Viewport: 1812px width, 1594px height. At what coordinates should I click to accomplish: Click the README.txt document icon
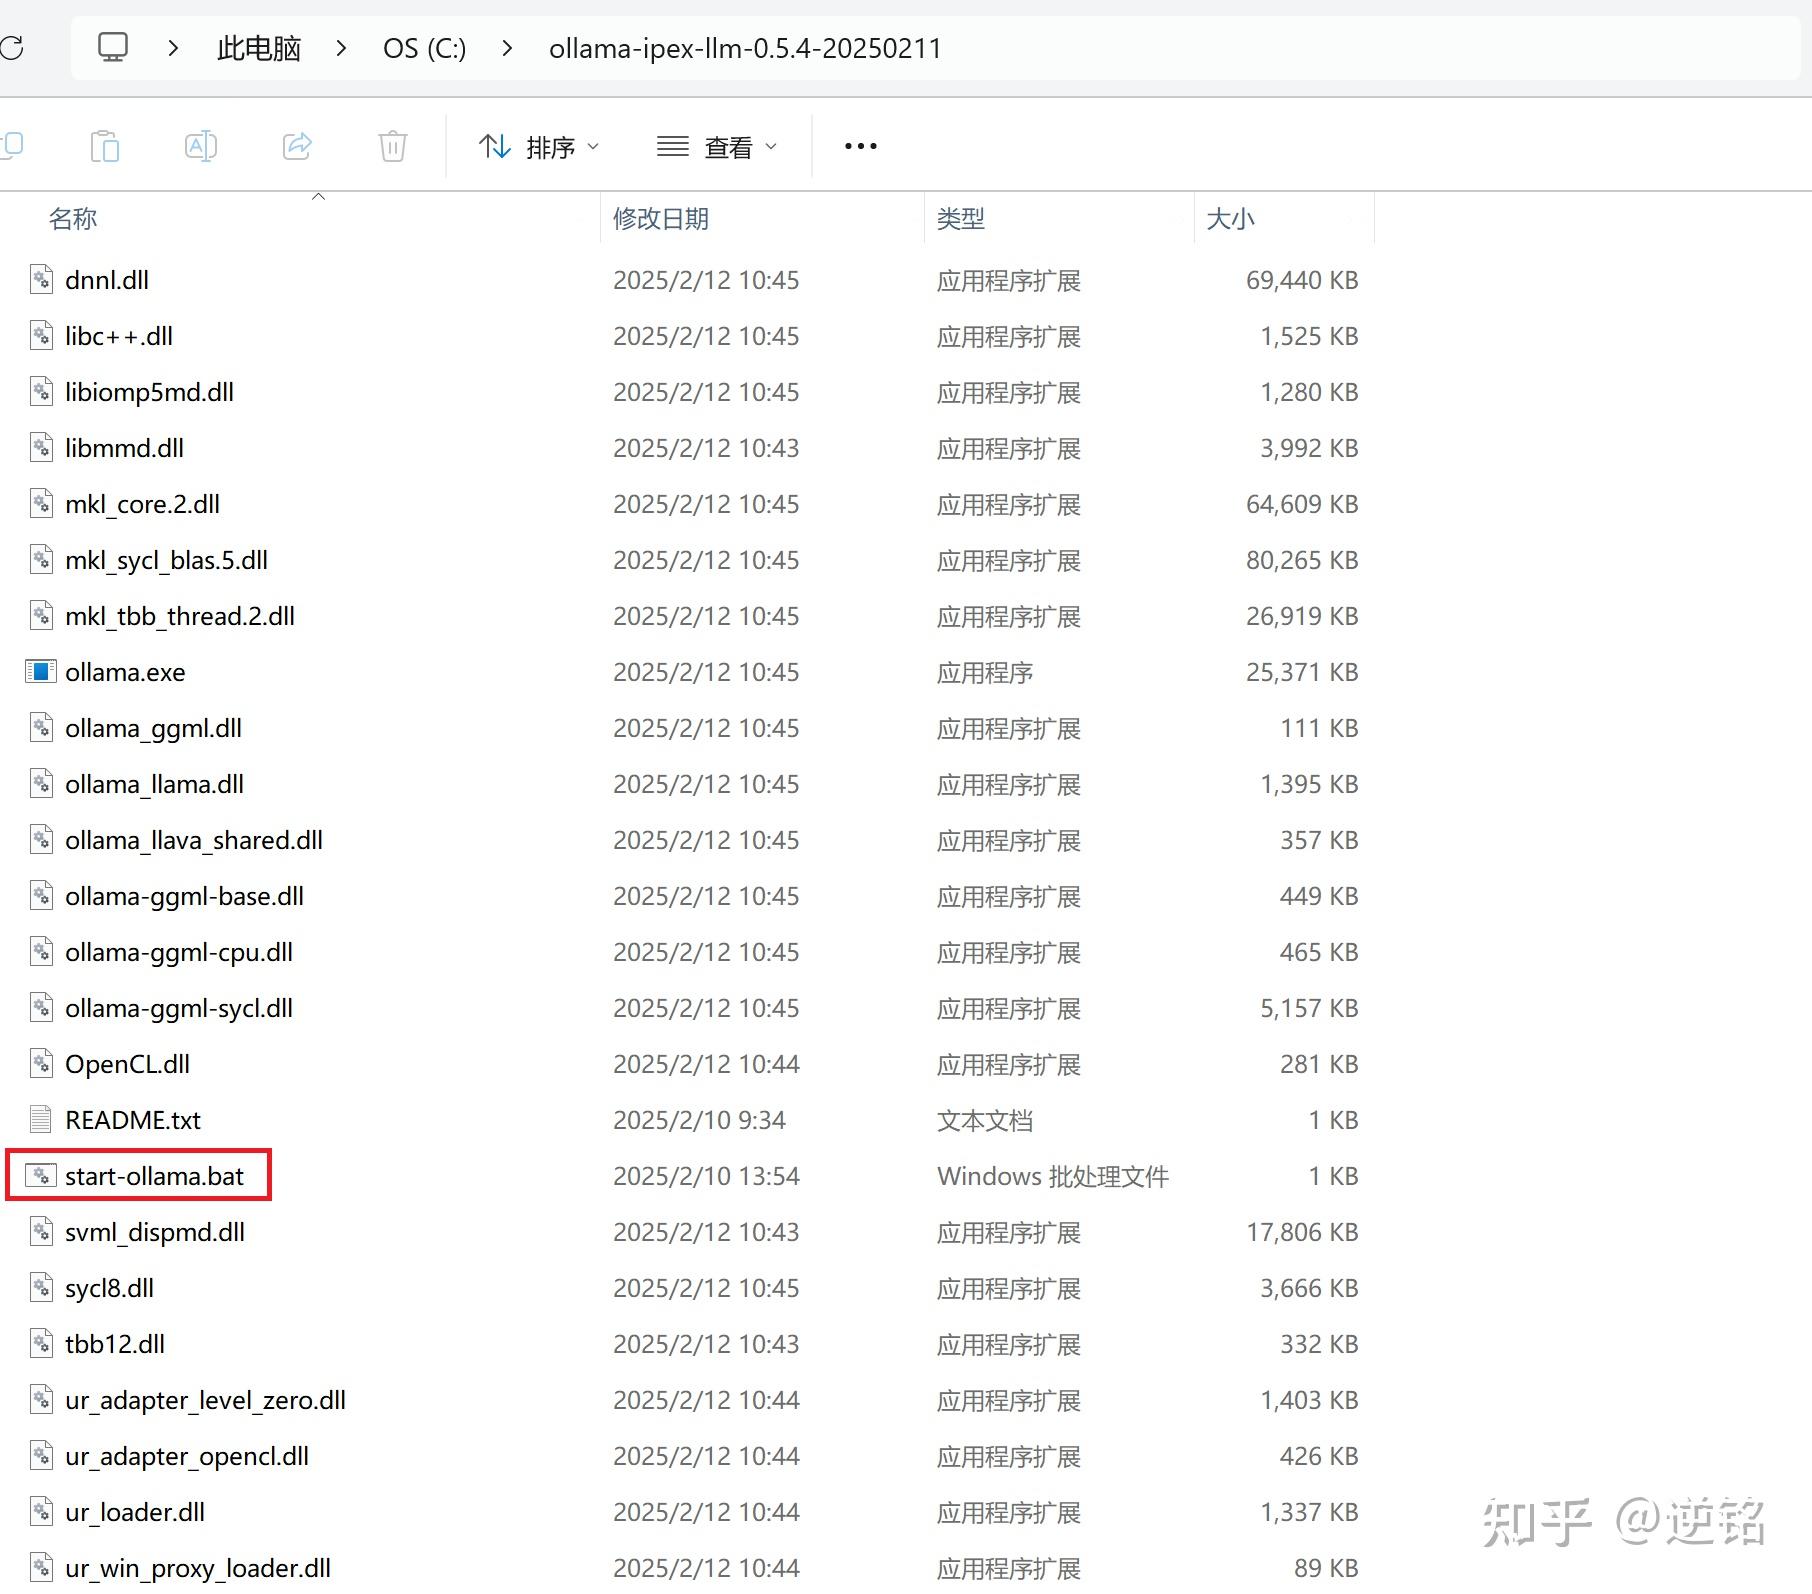(41, 1119)
